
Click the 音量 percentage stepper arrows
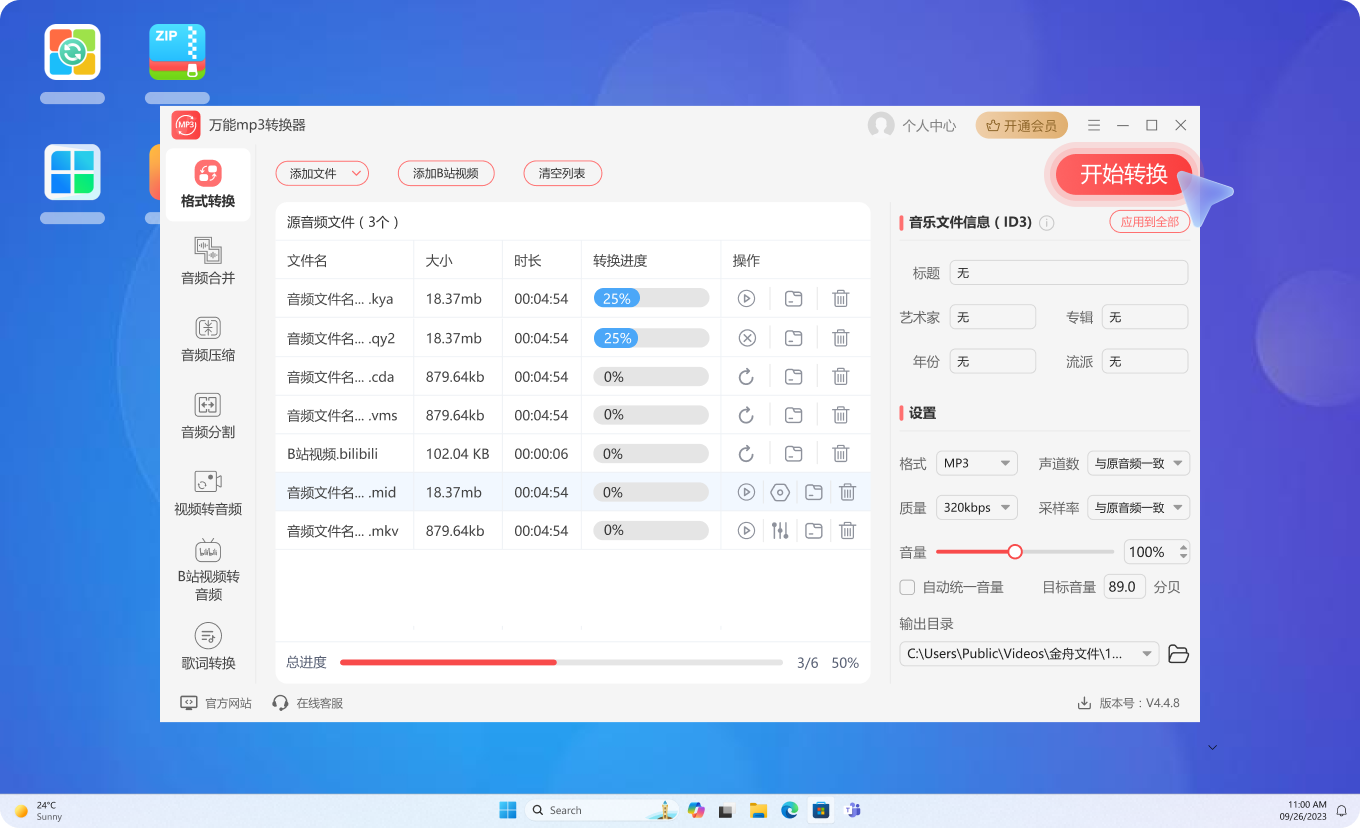point(1184,552)
